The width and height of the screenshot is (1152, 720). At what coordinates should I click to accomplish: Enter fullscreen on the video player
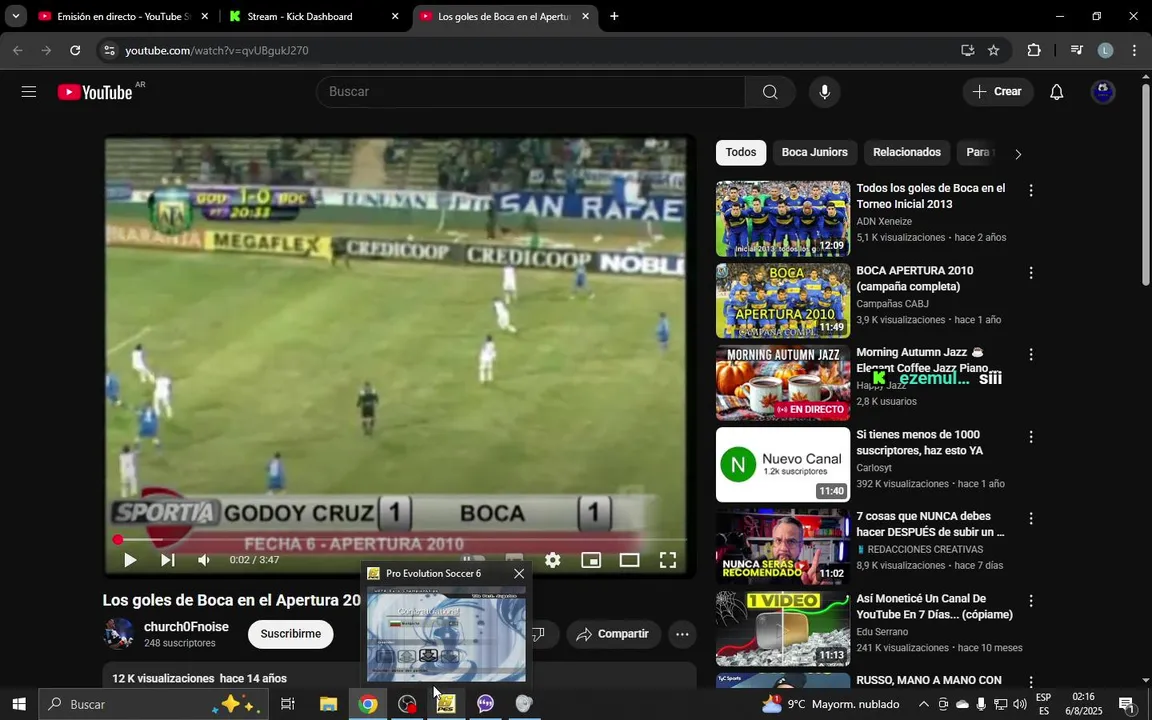667,560
